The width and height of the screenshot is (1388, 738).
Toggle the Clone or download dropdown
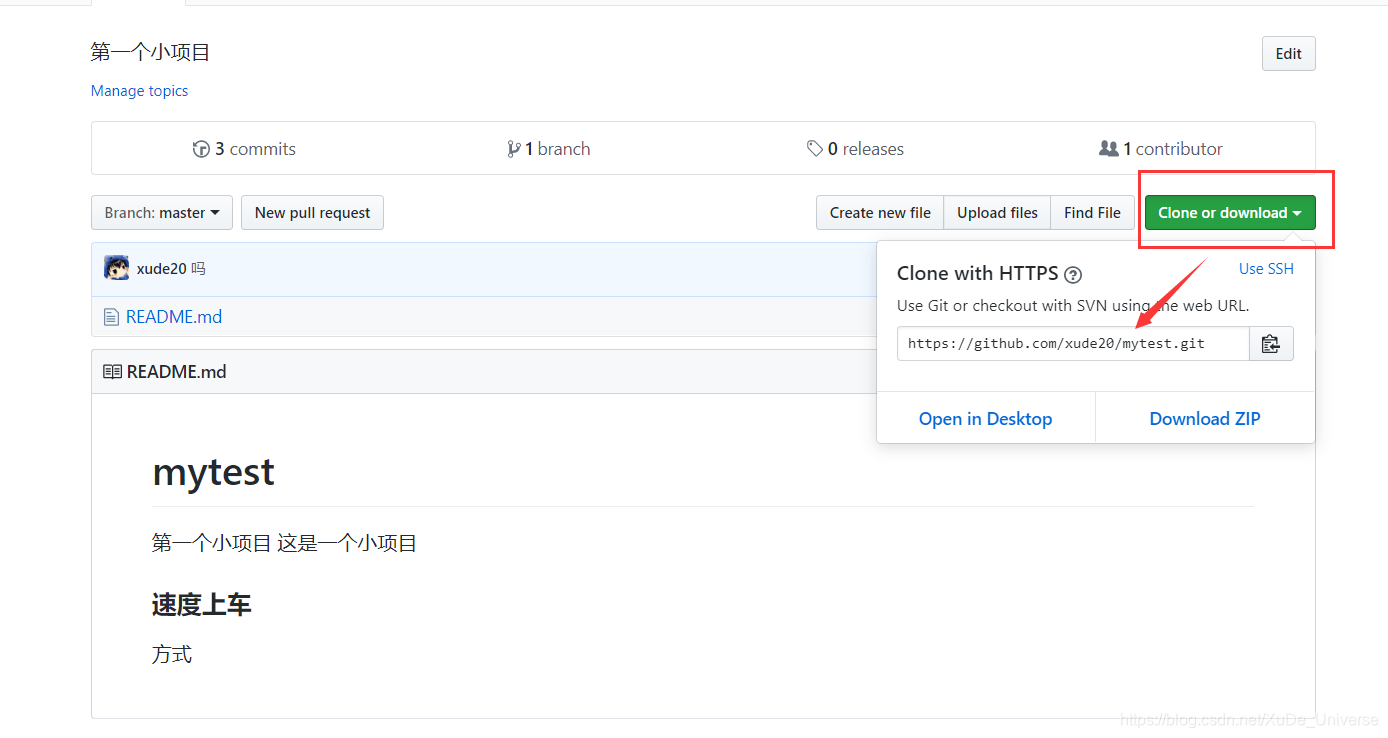pos(1230,212)
